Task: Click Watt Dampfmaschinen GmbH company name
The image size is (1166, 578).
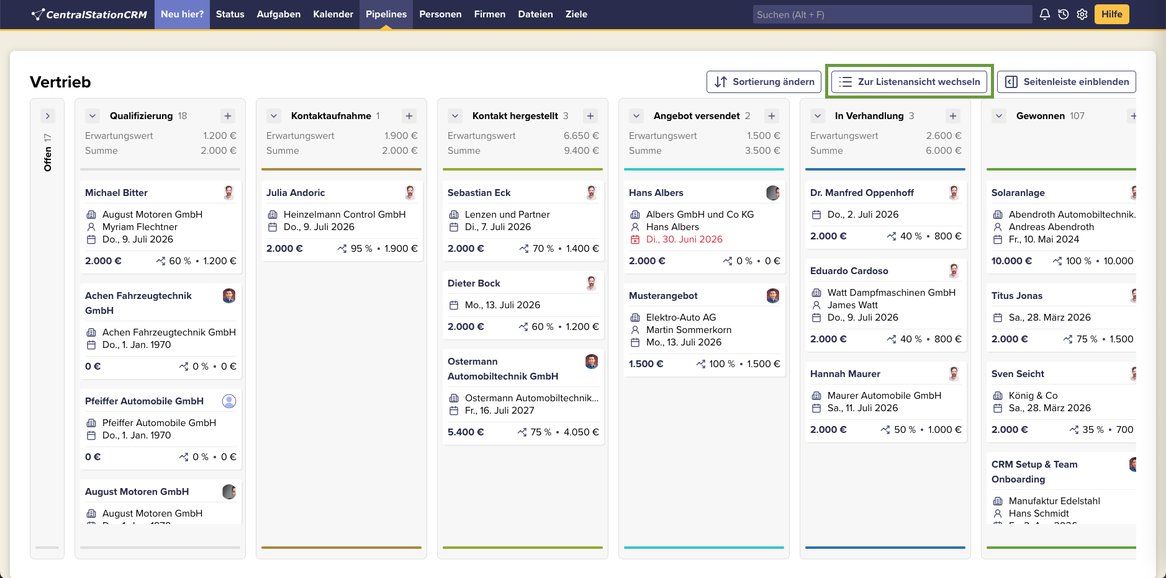Action: [x=892, y=292]
